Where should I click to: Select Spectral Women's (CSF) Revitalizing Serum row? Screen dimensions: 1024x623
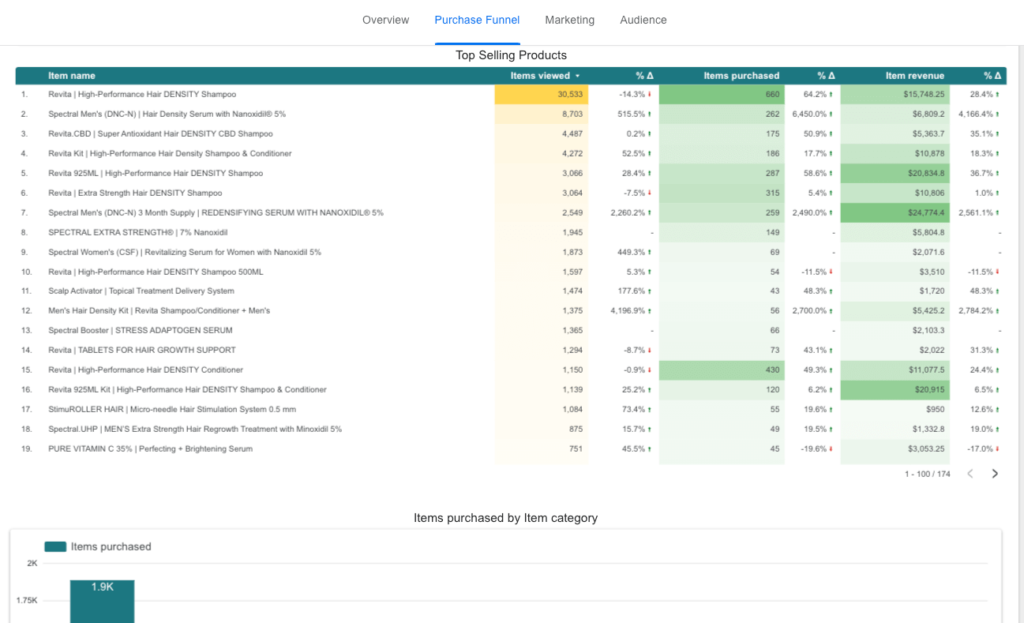point(511,252)
